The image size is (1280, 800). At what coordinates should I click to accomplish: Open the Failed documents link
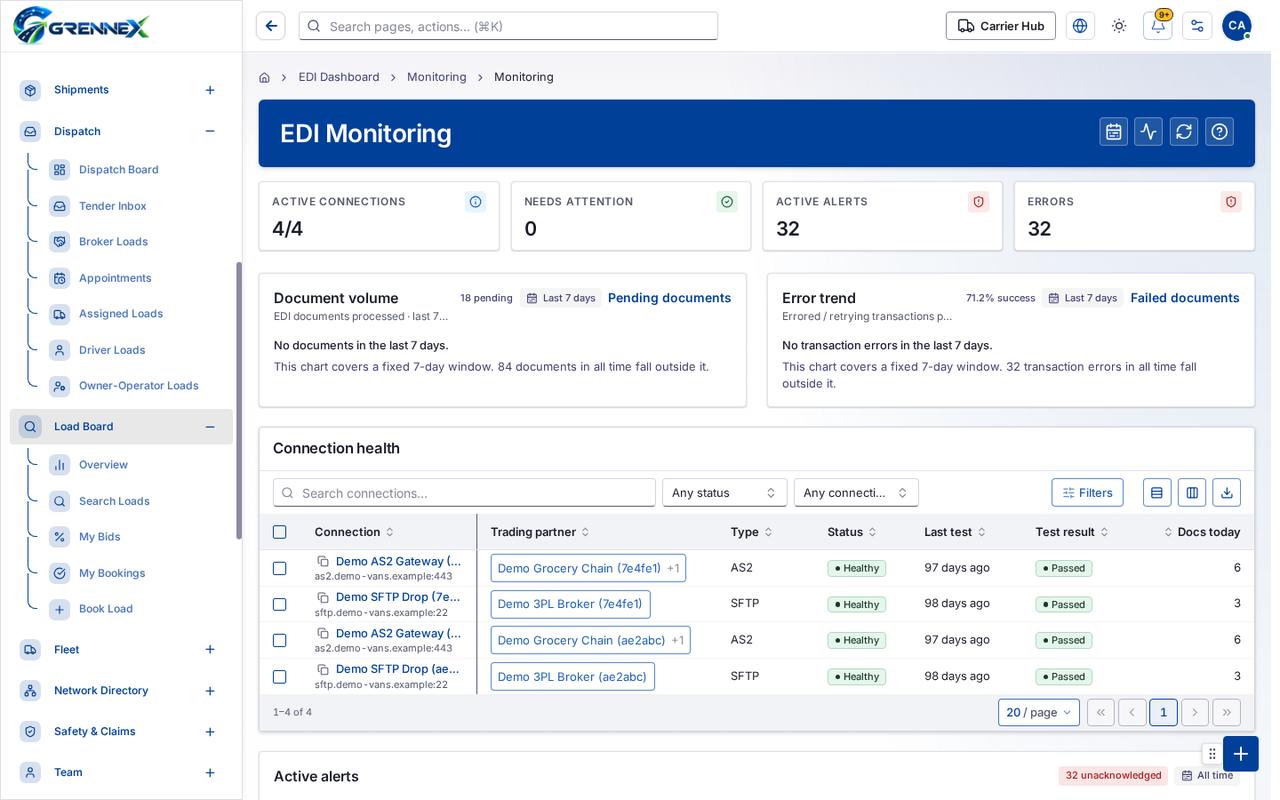tap(1185, 298)
